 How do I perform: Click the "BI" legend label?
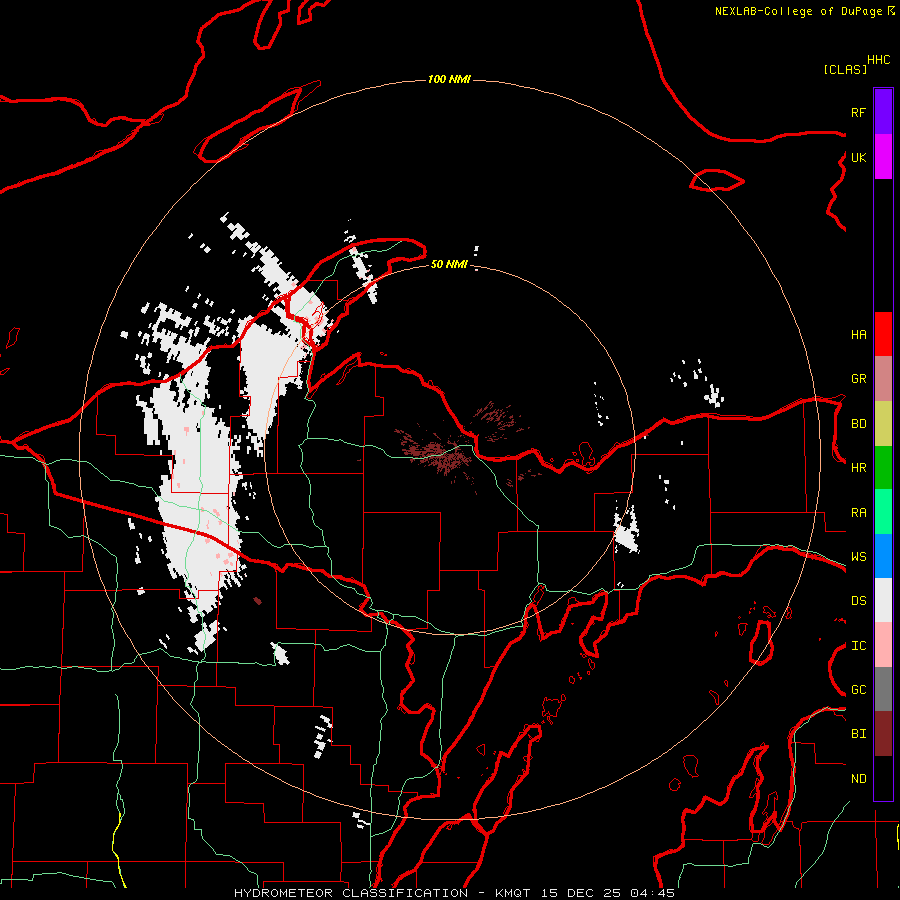(x=858, y=734)
